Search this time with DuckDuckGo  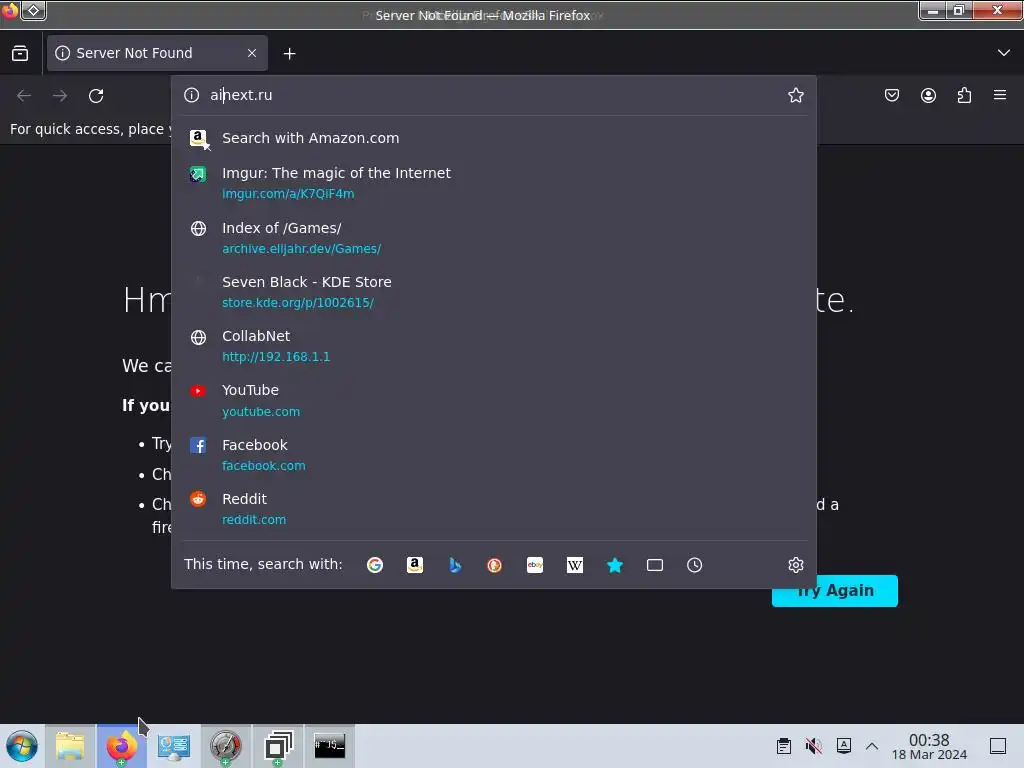click(x=494, y=565)
